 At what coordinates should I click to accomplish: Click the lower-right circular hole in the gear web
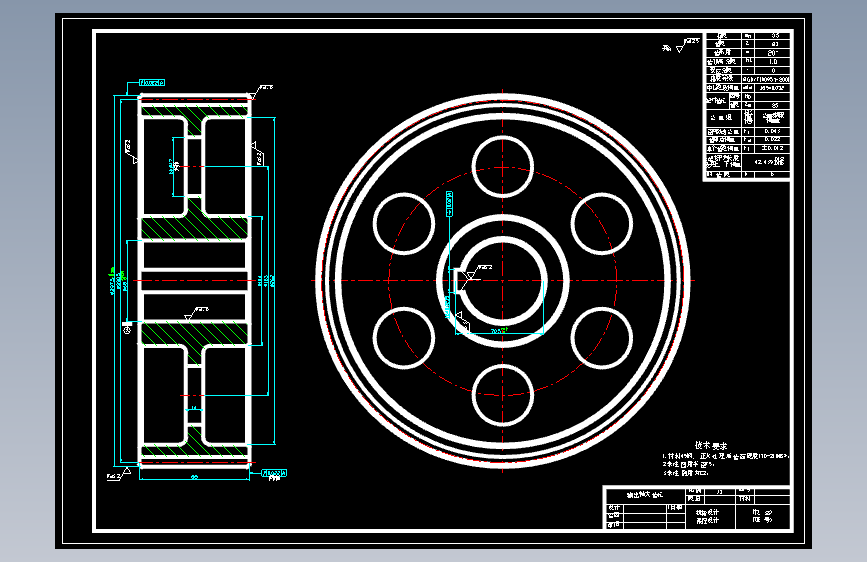click(602, 338)
